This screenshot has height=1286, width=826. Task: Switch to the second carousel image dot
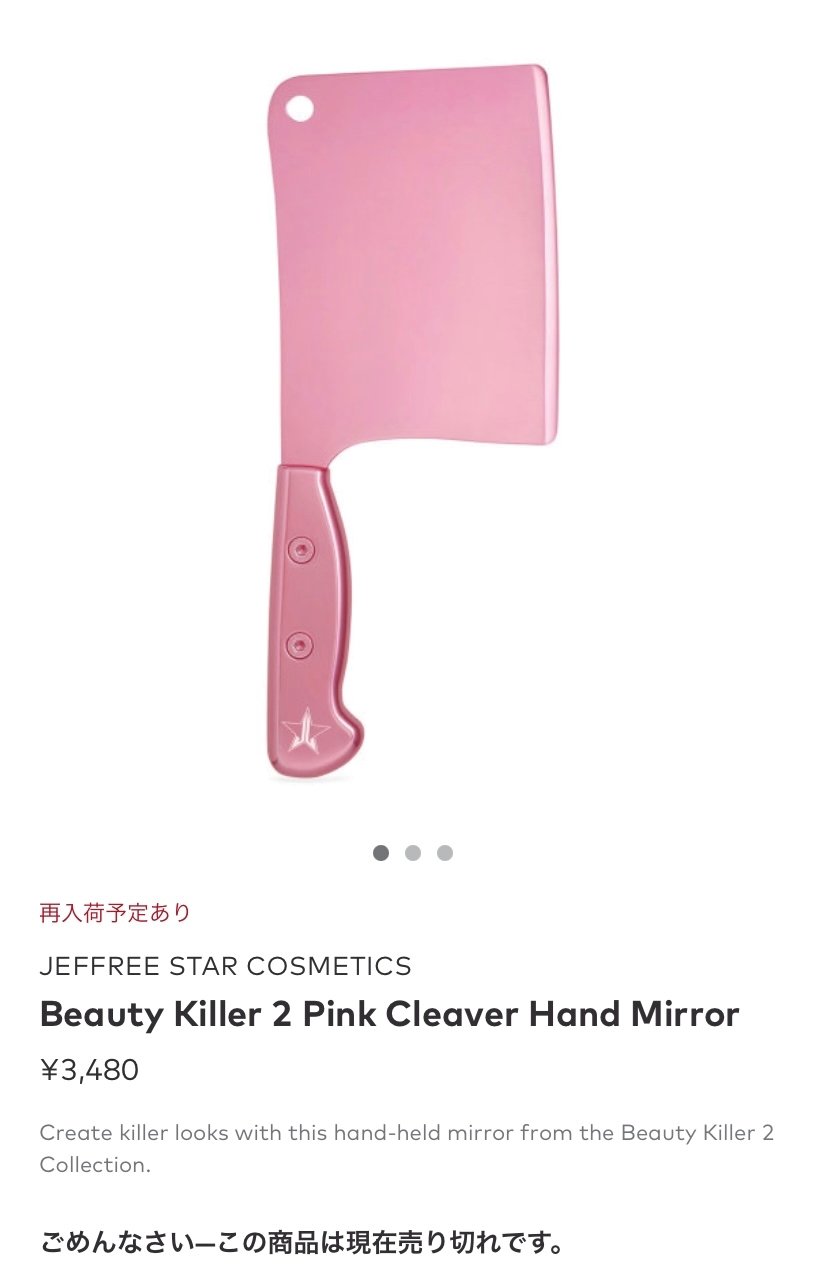pyautogui.click(x=413, y=853)
